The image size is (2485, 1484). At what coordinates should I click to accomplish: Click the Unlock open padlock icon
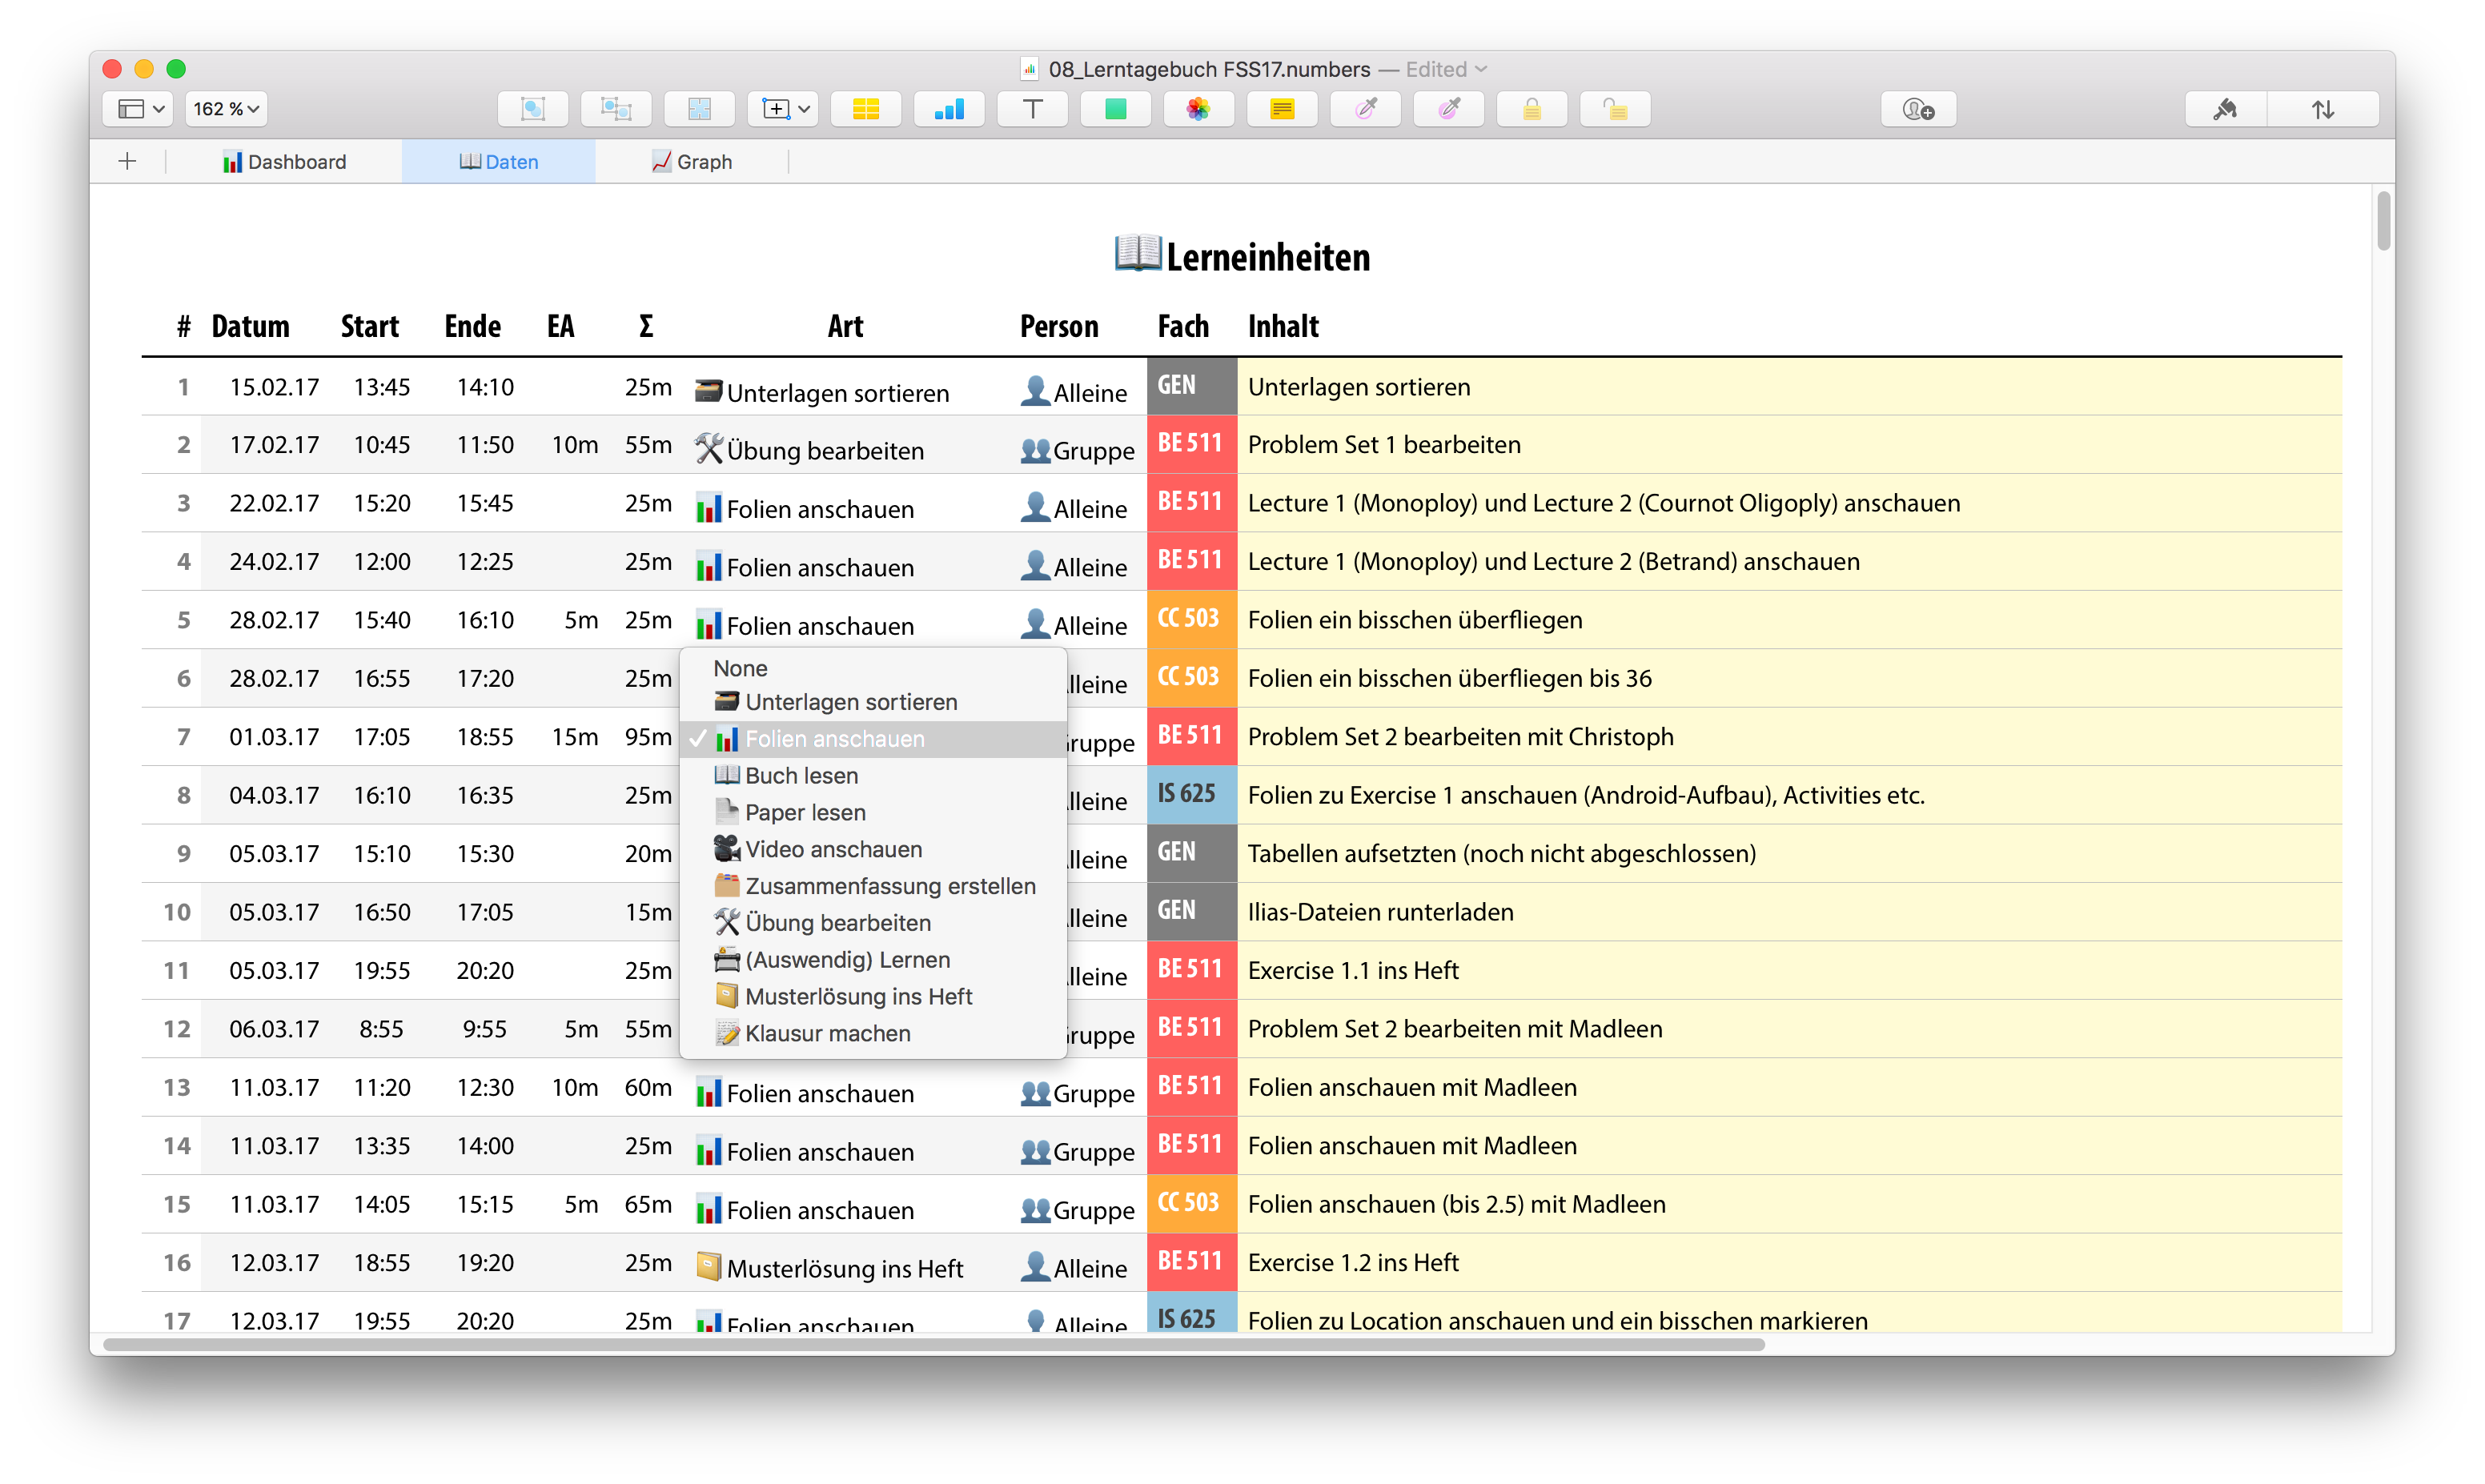click(1614, 109)
